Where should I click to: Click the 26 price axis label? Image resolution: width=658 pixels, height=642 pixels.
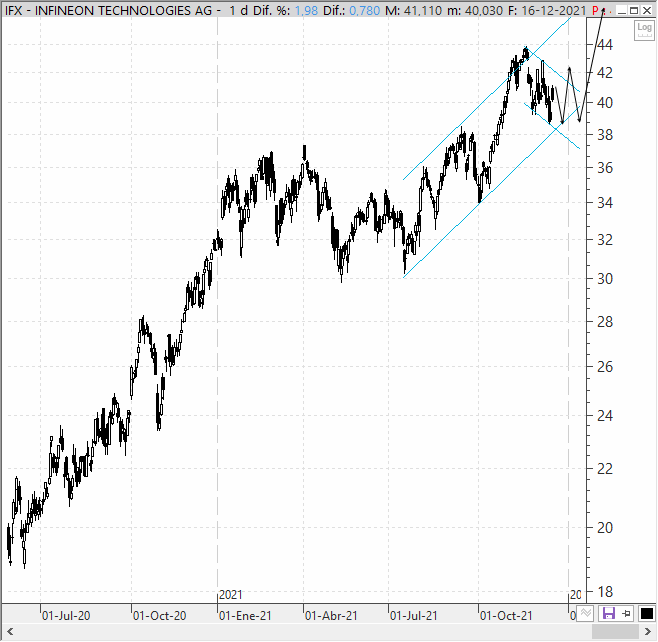pyautogui.click(x=605, y=367)
